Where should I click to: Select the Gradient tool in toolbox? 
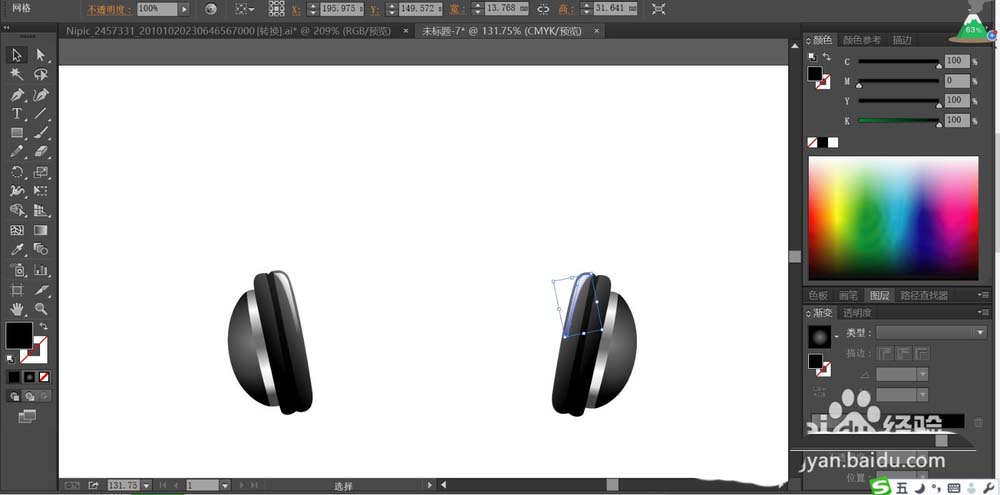[41, 230]
